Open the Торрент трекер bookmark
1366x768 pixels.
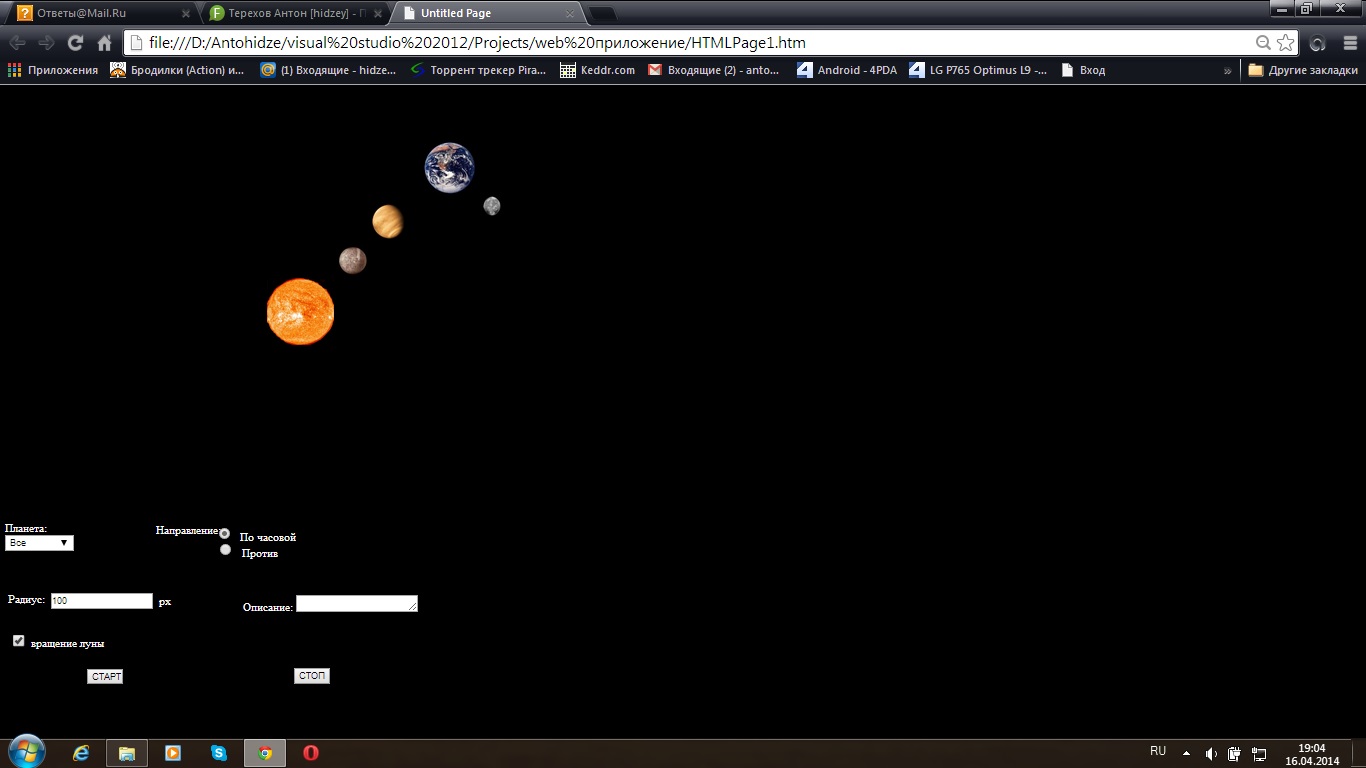[x=478, y=70]
